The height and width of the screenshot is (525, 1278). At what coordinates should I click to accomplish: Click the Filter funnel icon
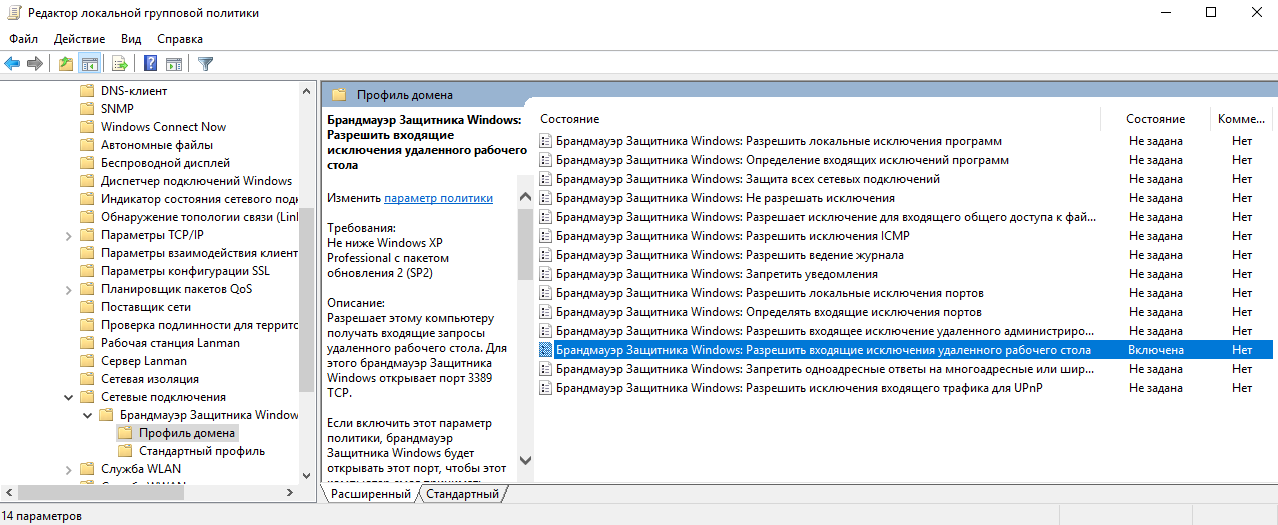pos(205,64)
